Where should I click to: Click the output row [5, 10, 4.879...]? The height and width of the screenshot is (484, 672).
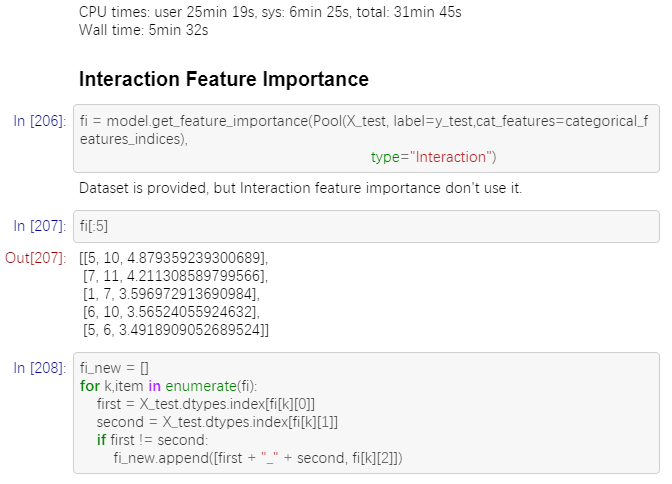(x=174, y=258)
